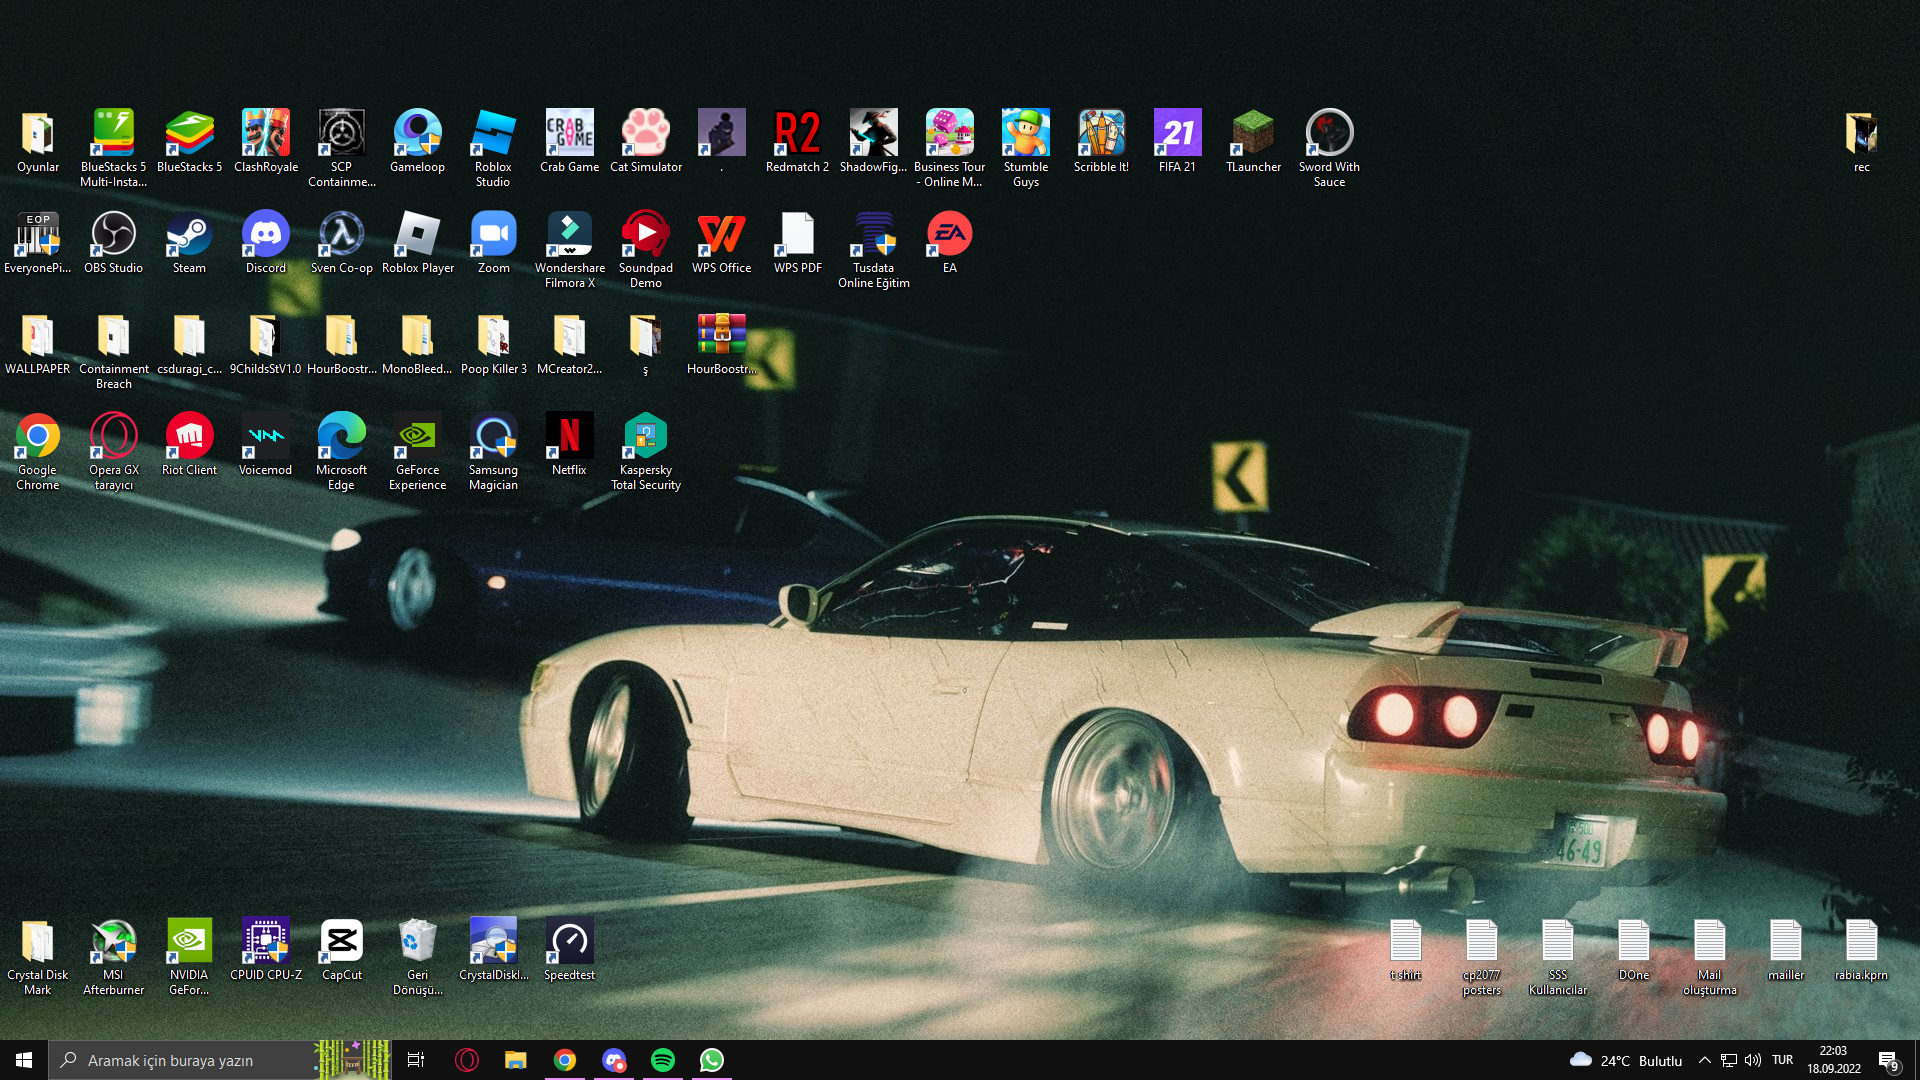Open volume control in tray

[1752, 1060]
